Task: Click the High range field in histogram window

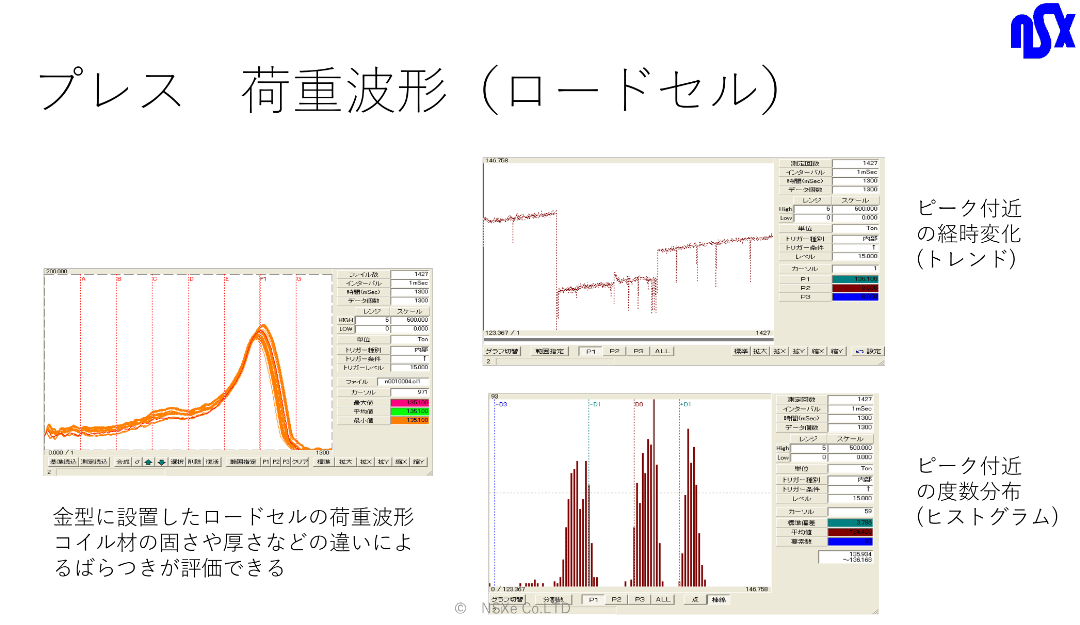Action: click(x=811, y=448)
